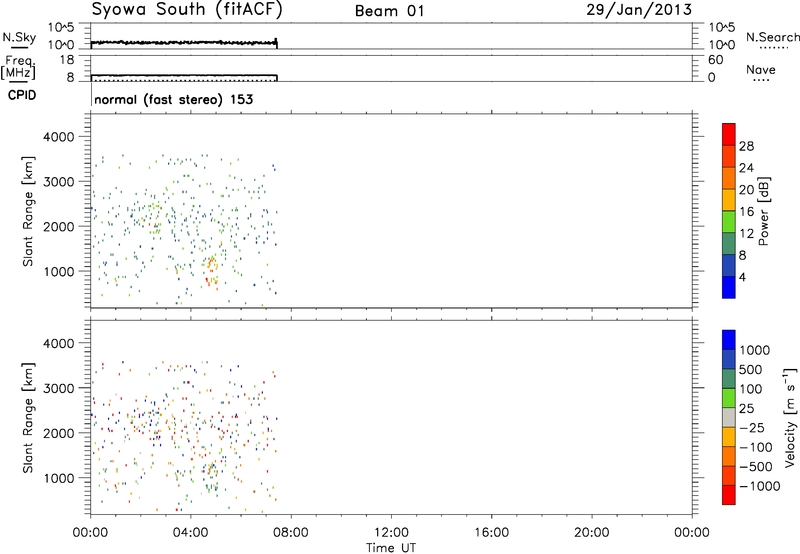Click the '2000' tick on the velocity panel

coord(59,433)
